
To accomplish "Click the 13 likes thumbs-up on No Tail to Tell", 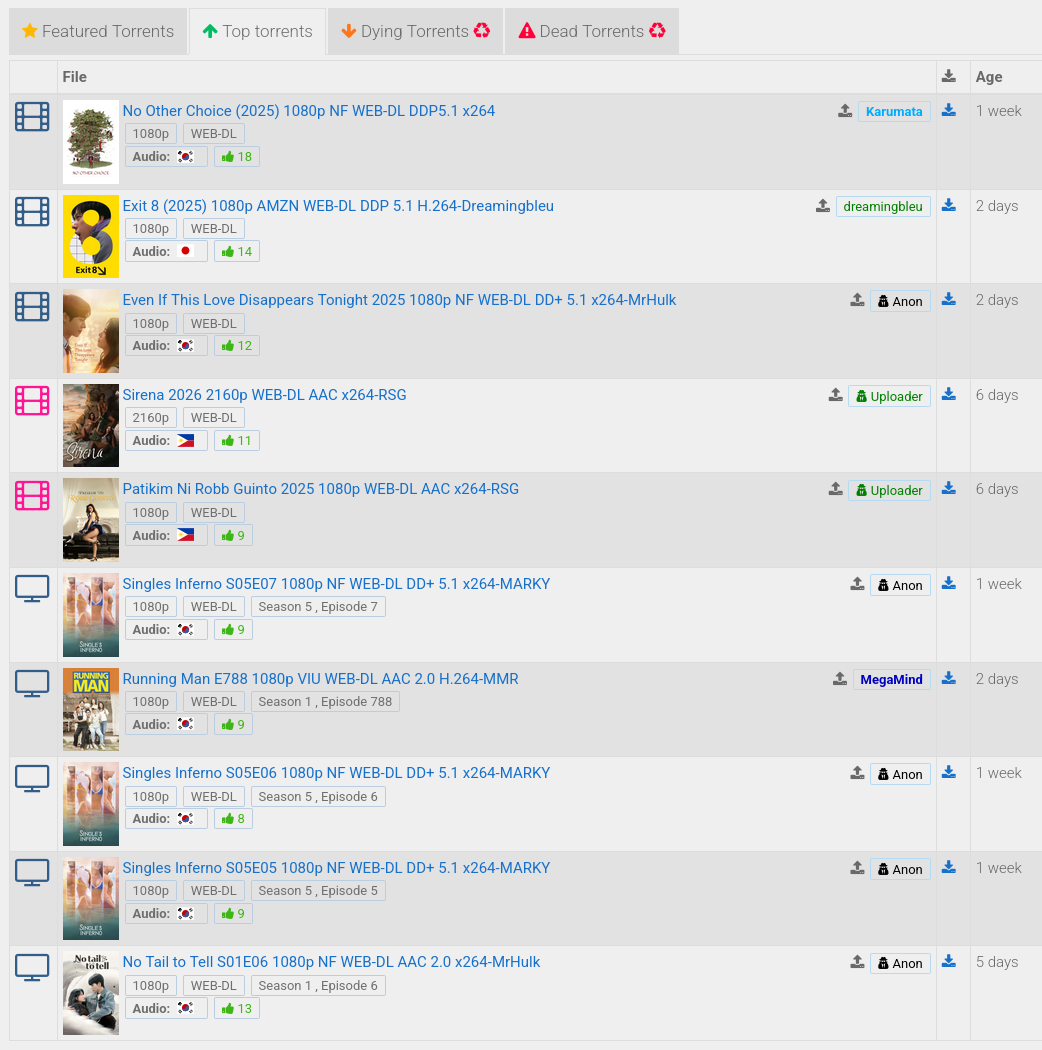I will [236, 1008].
